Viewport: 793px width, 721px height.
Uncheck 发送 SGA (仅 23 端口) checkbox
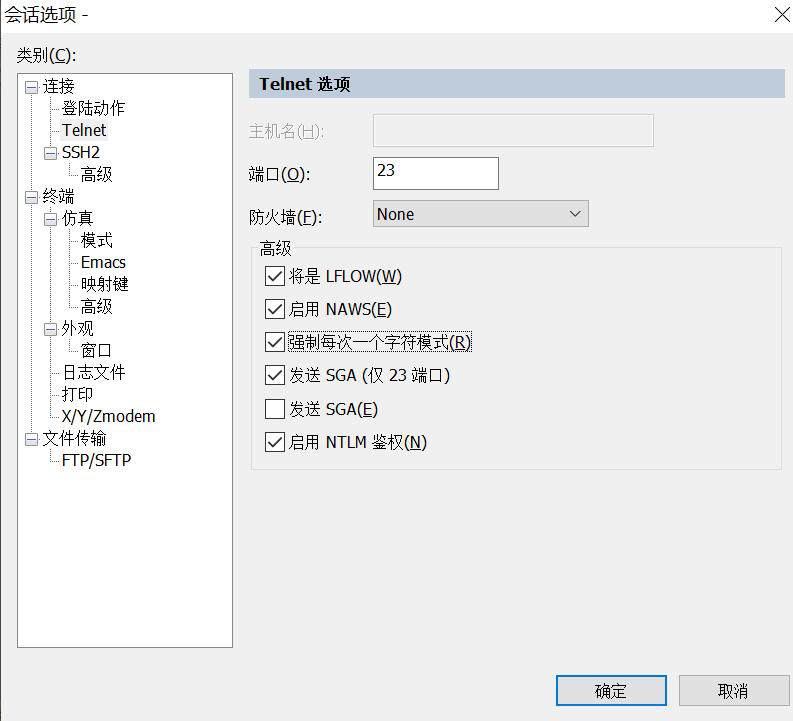[x=275, y=376]
